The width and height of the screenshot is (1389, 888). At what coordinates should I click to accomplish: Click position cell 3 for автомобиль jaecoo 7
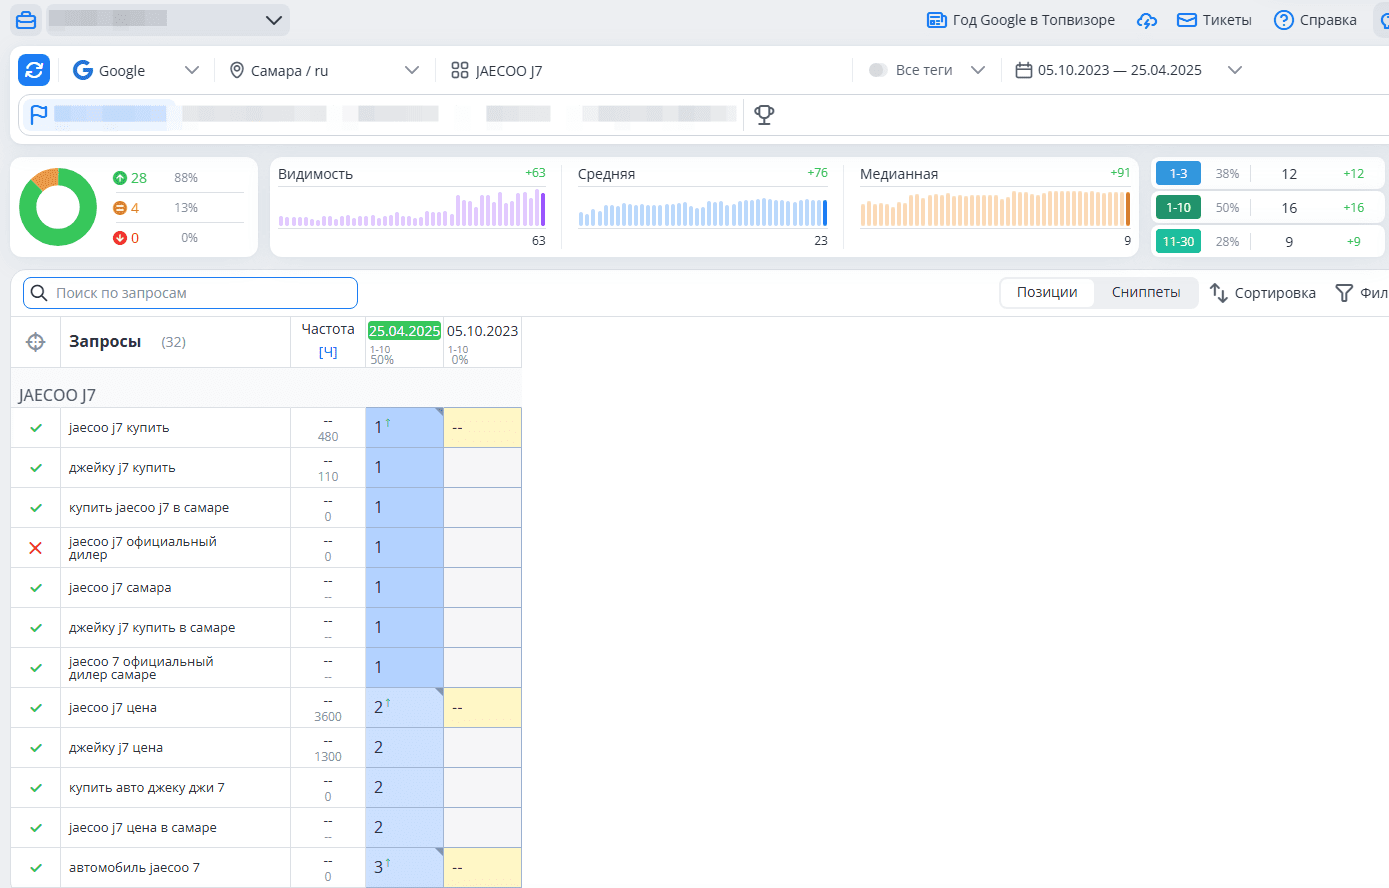tap(404, 868)
